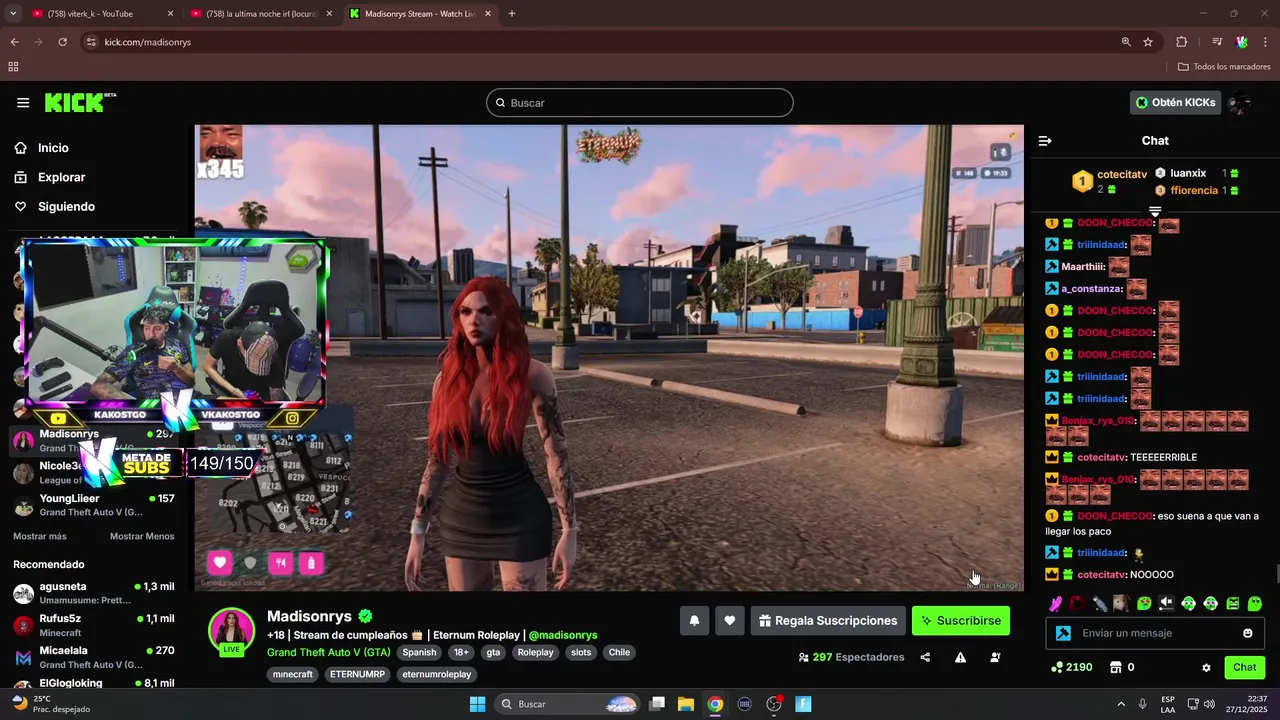Click the Chrome tab search dropdown arrow

click(x=12, y=14)
